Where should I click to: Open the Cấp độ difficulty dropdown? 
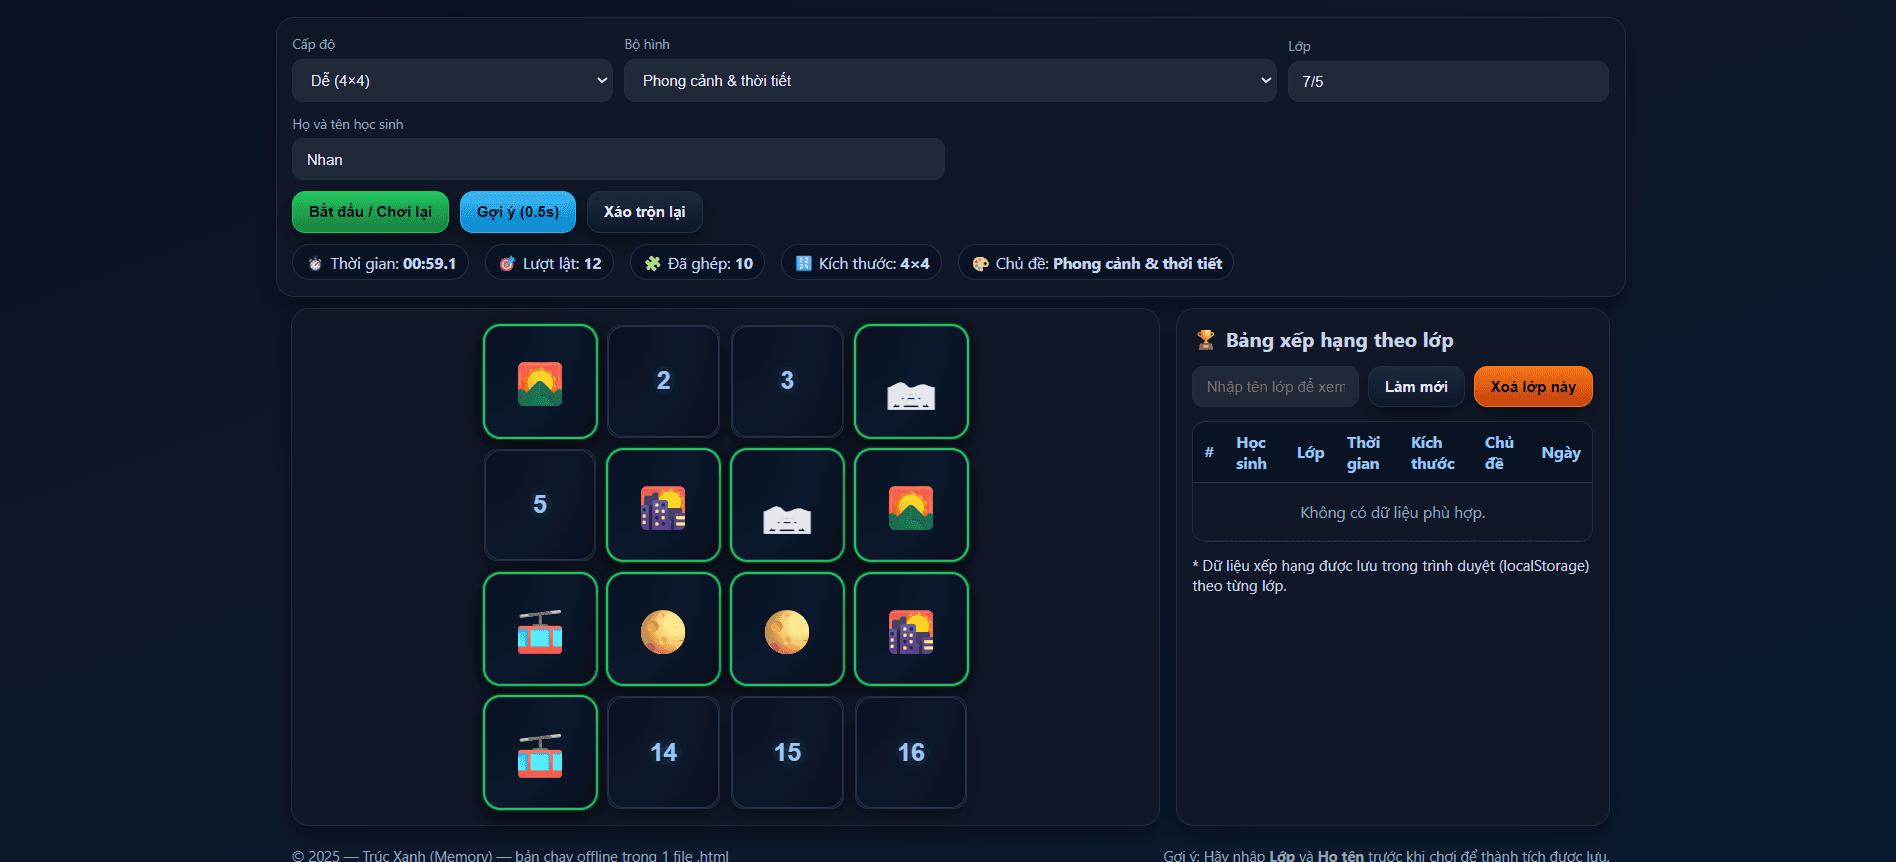coord(452,80)
